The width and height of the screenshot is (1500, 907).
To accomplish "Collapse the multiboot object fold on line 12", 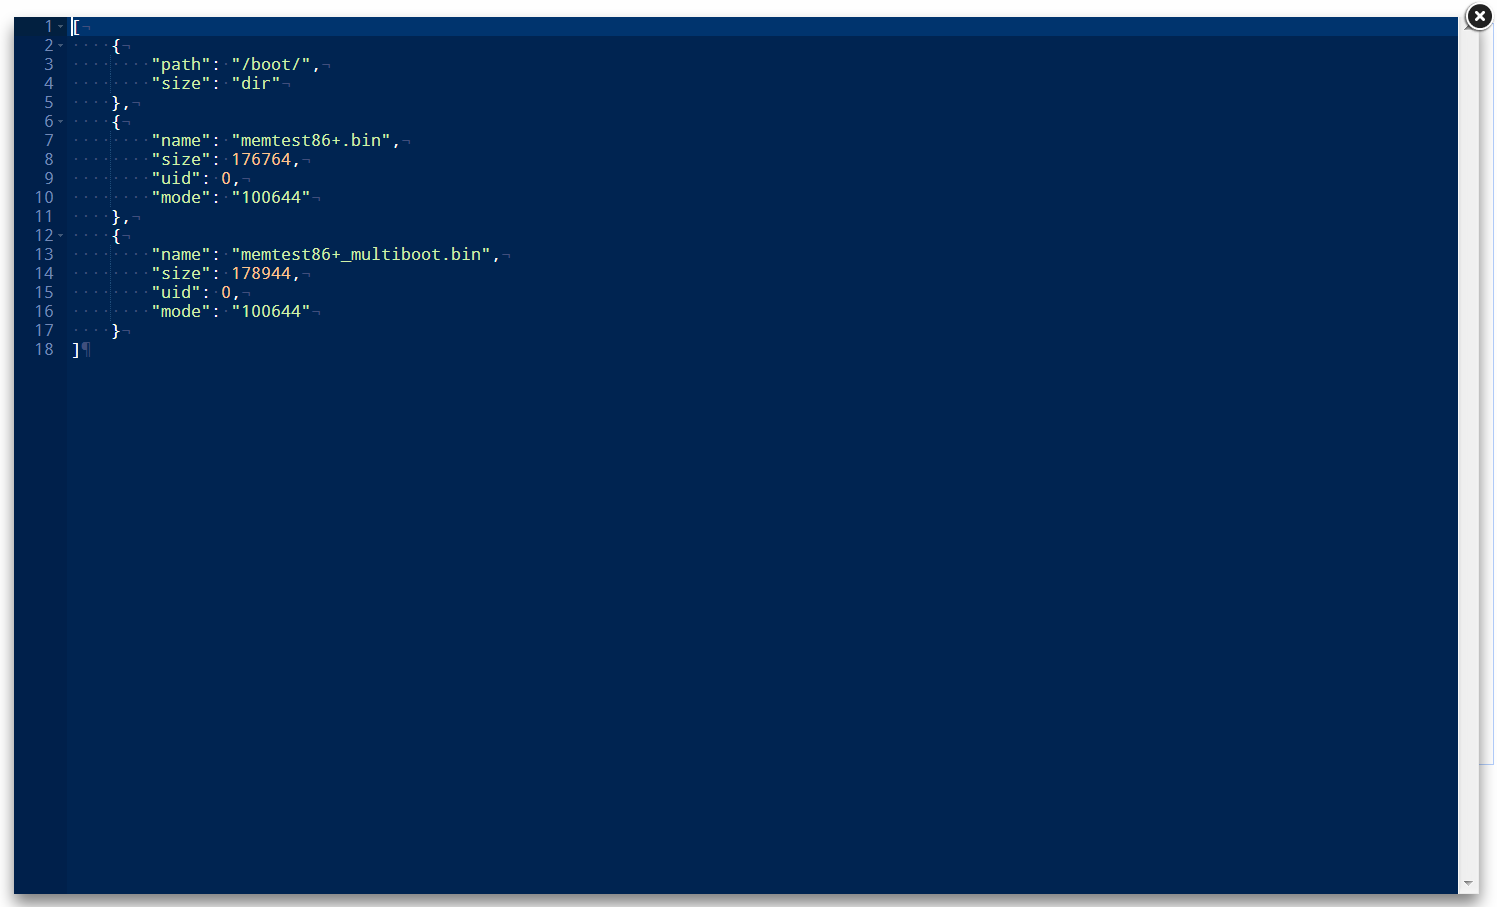I will tap(59, 235).
